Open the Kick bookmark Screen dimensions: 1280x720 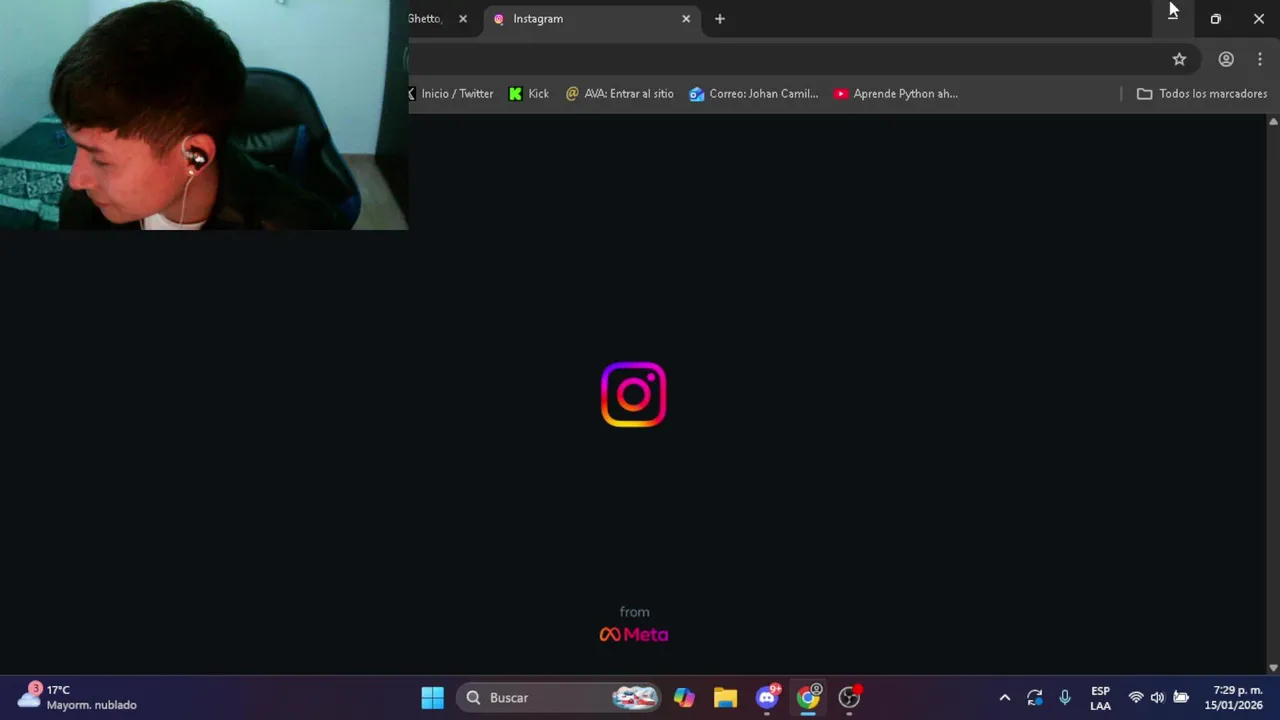coord(529,94)
